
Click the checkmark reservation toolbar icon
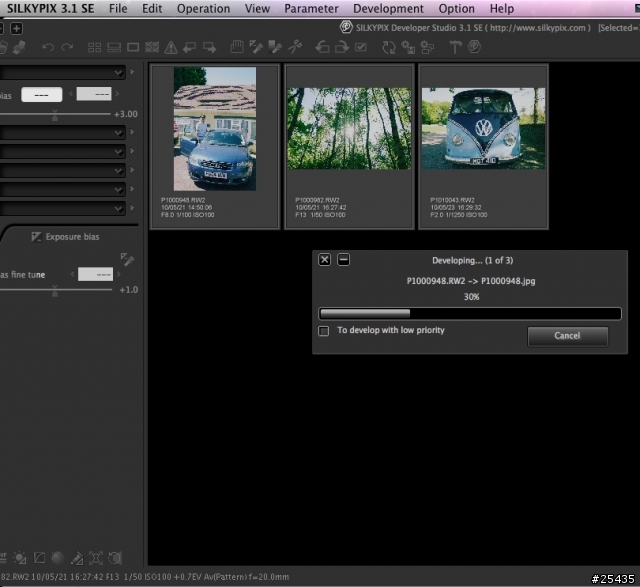coord(361,47)
